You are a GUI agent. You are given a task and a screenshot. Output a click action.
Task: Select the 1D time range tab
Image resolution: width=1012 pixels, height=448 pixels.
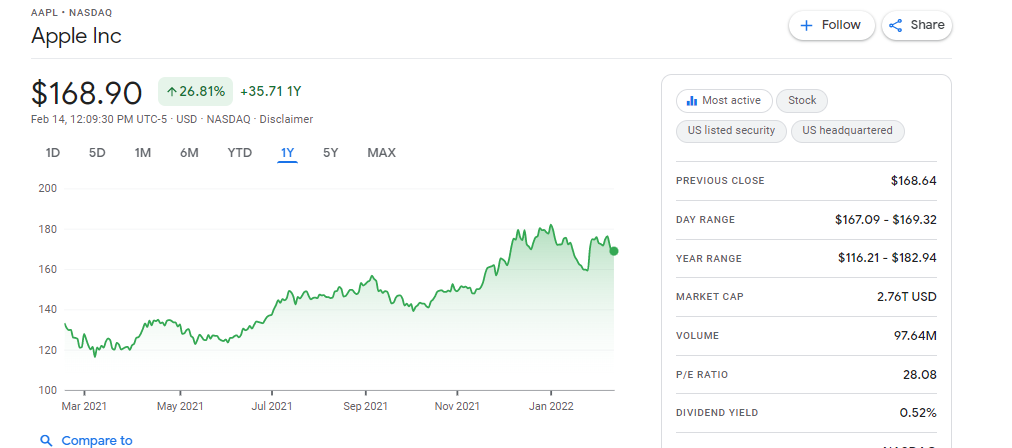point(52,153)
